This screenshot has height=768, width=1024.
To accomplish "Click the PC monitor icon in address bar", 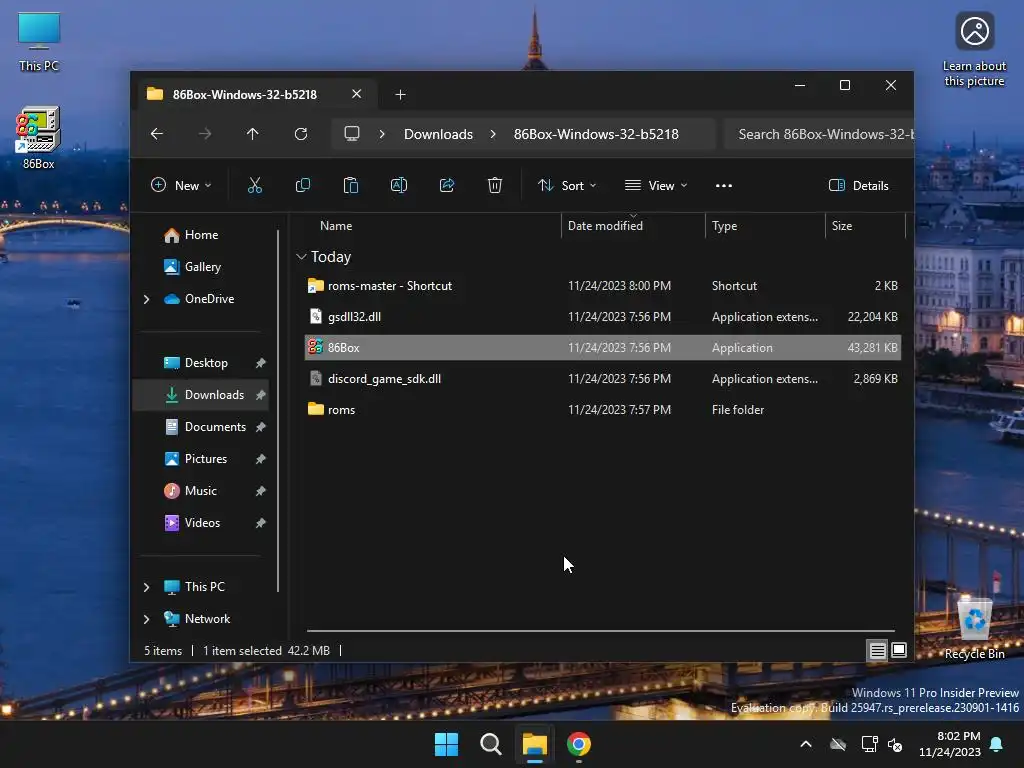I will click(x=352, y=134).
